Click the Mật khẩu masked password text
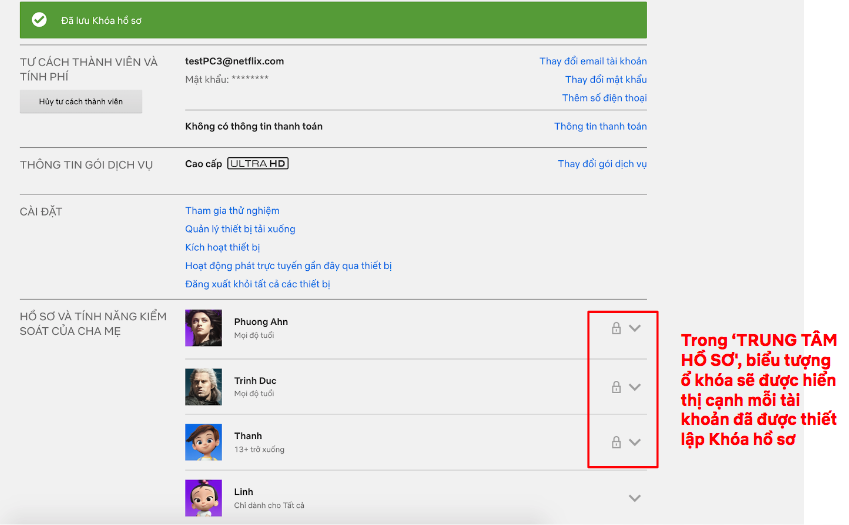The width and height of the screenshot is (849, 525). click(x=227, y=80)
